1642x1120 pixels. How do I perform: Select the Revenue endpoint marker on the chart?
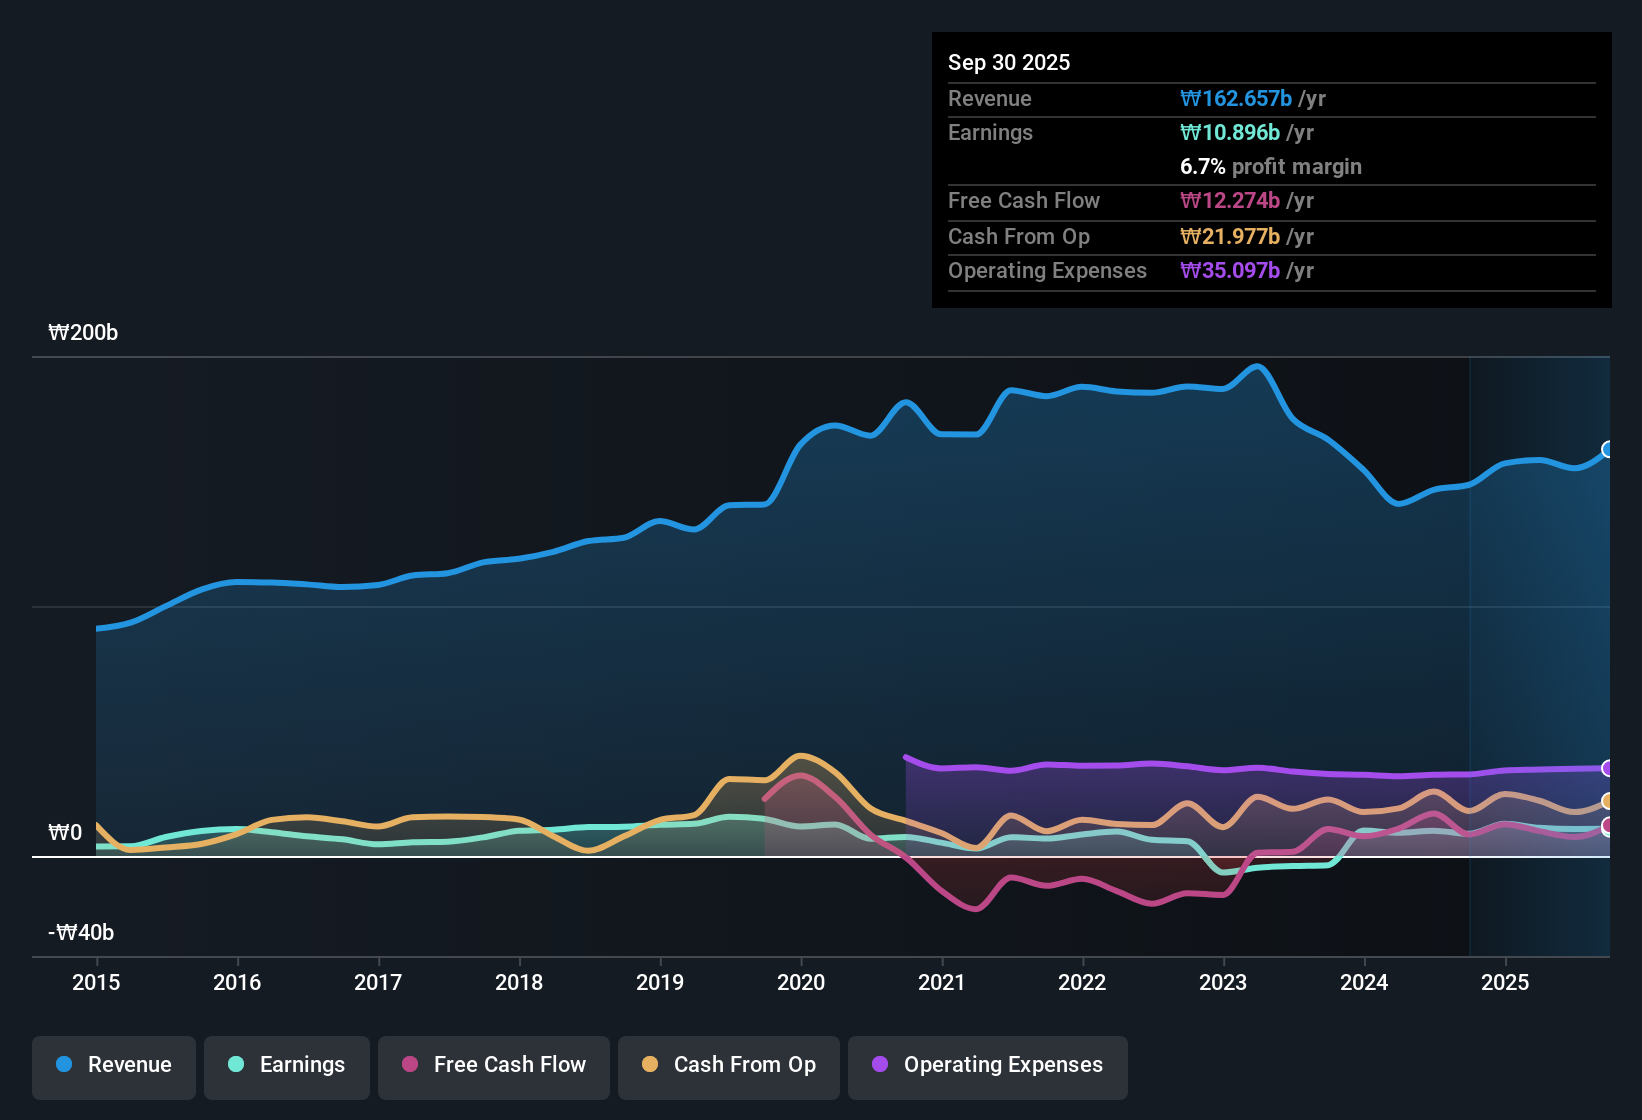pos(1608,450)
